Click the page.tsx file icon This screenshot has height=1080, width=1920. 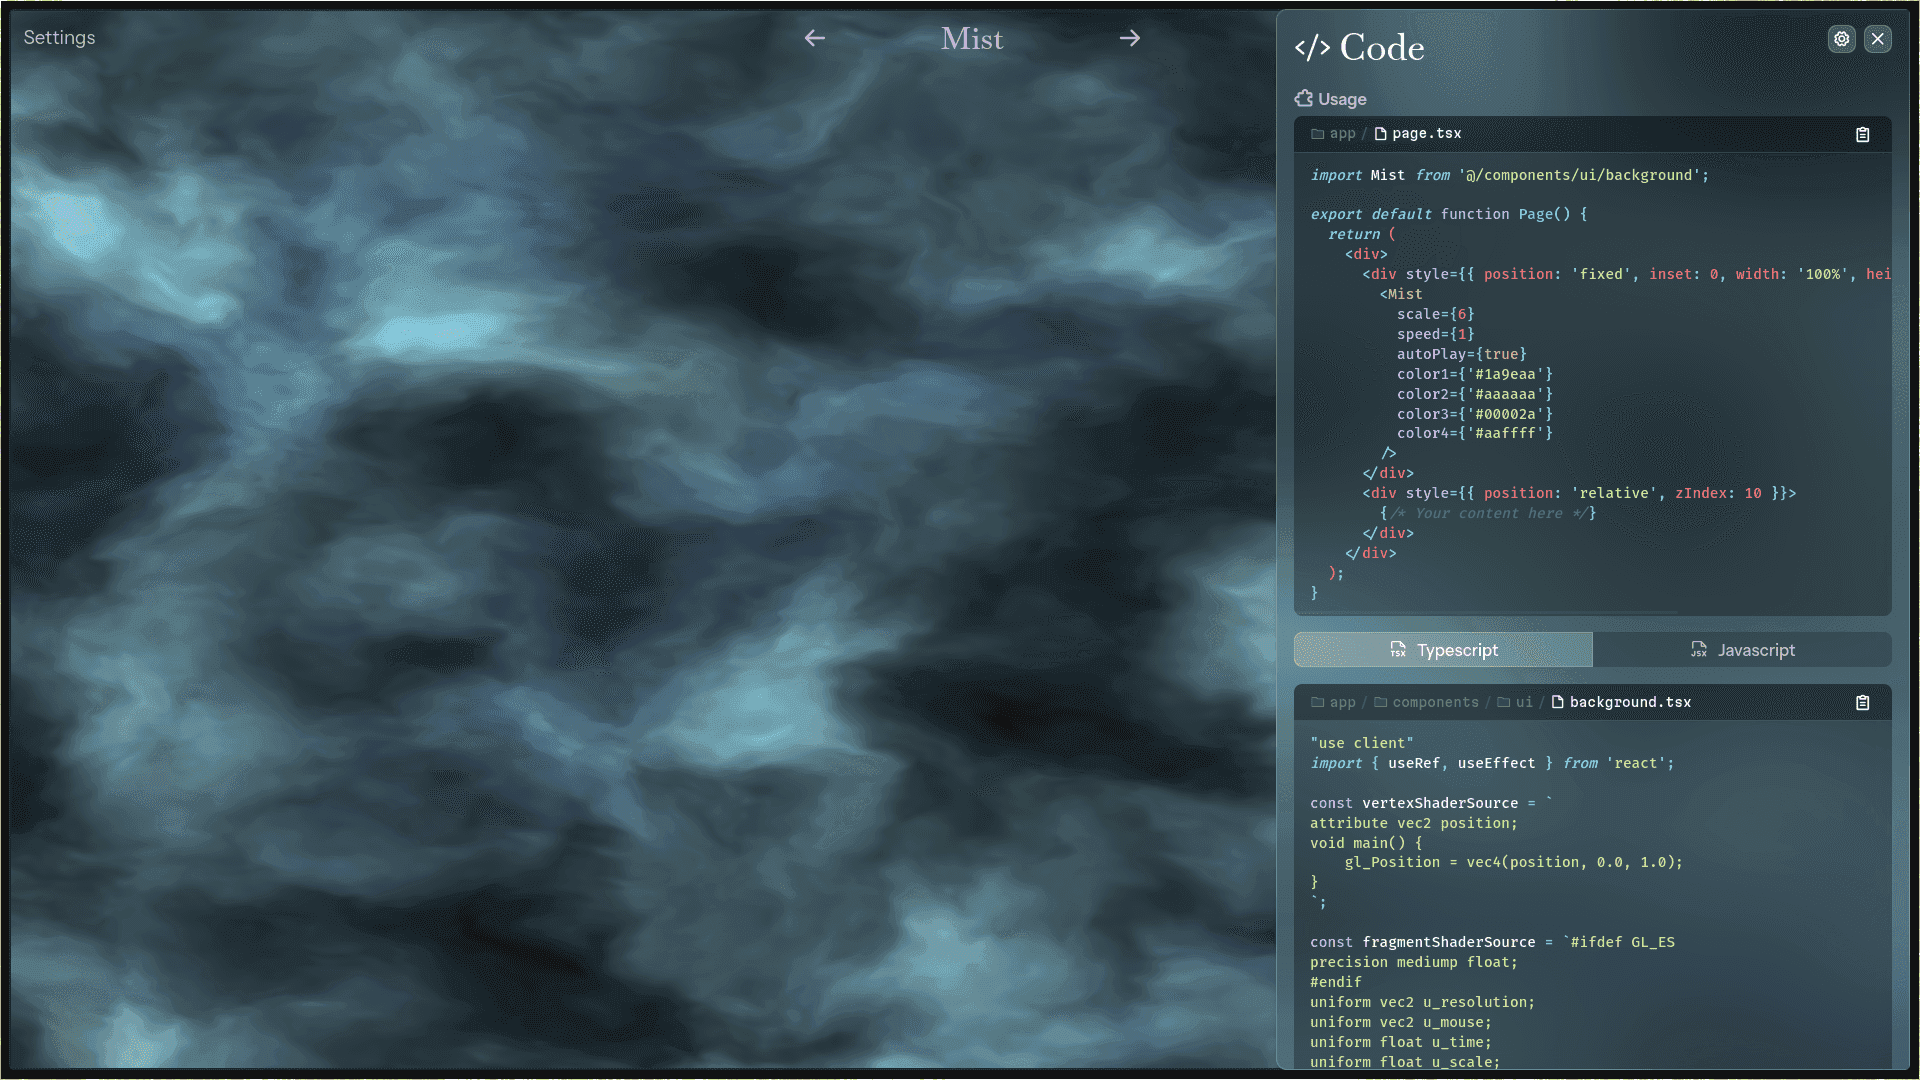point(1381,133)
